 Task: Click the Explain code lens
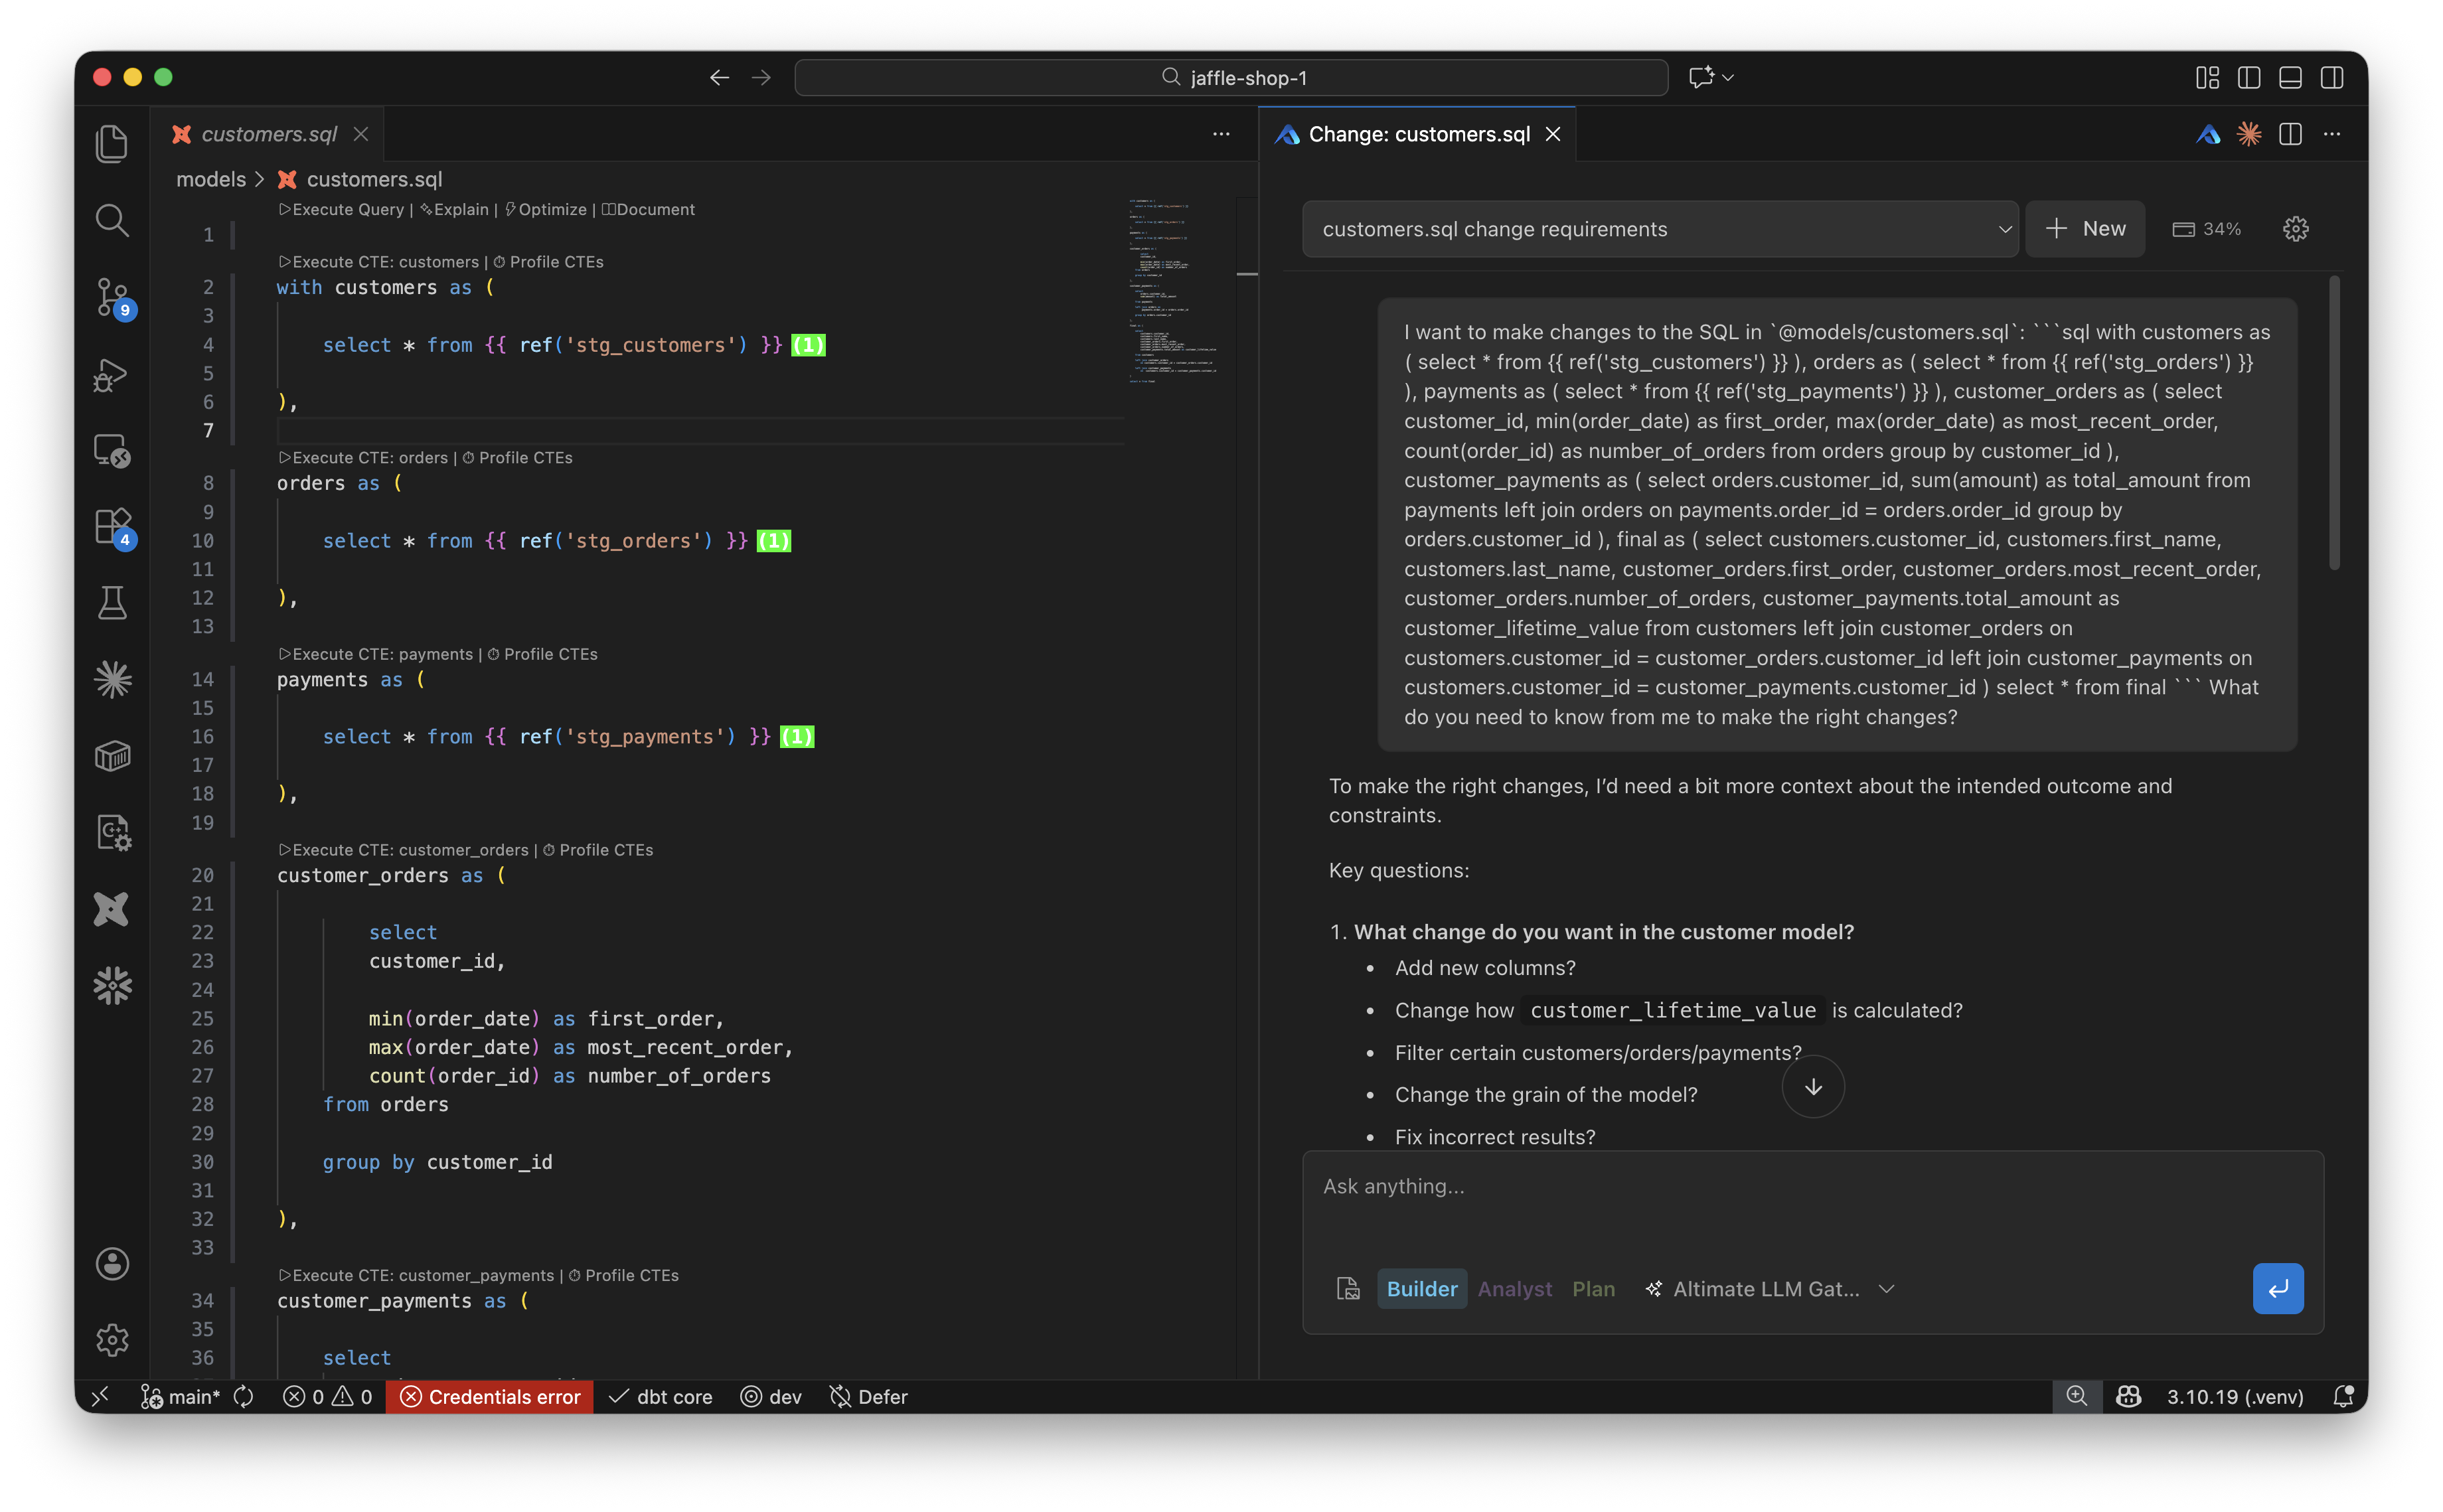coord(454,209)
